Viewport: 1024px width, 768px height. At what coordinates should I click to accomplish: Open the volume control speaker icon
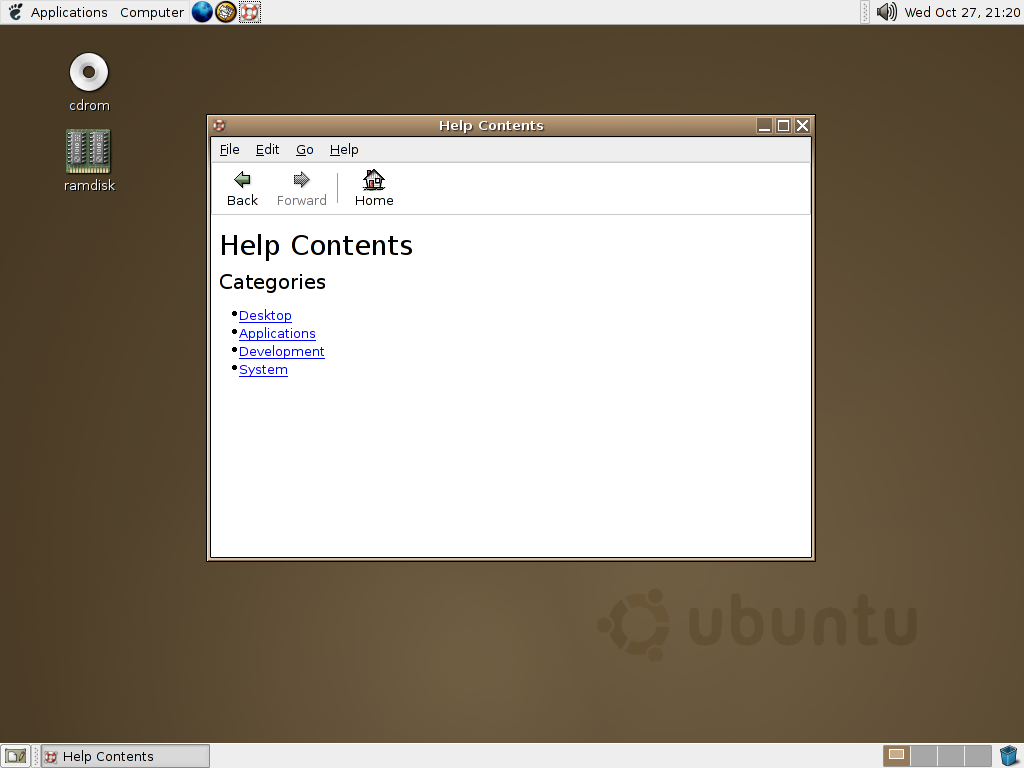(886, 12)
